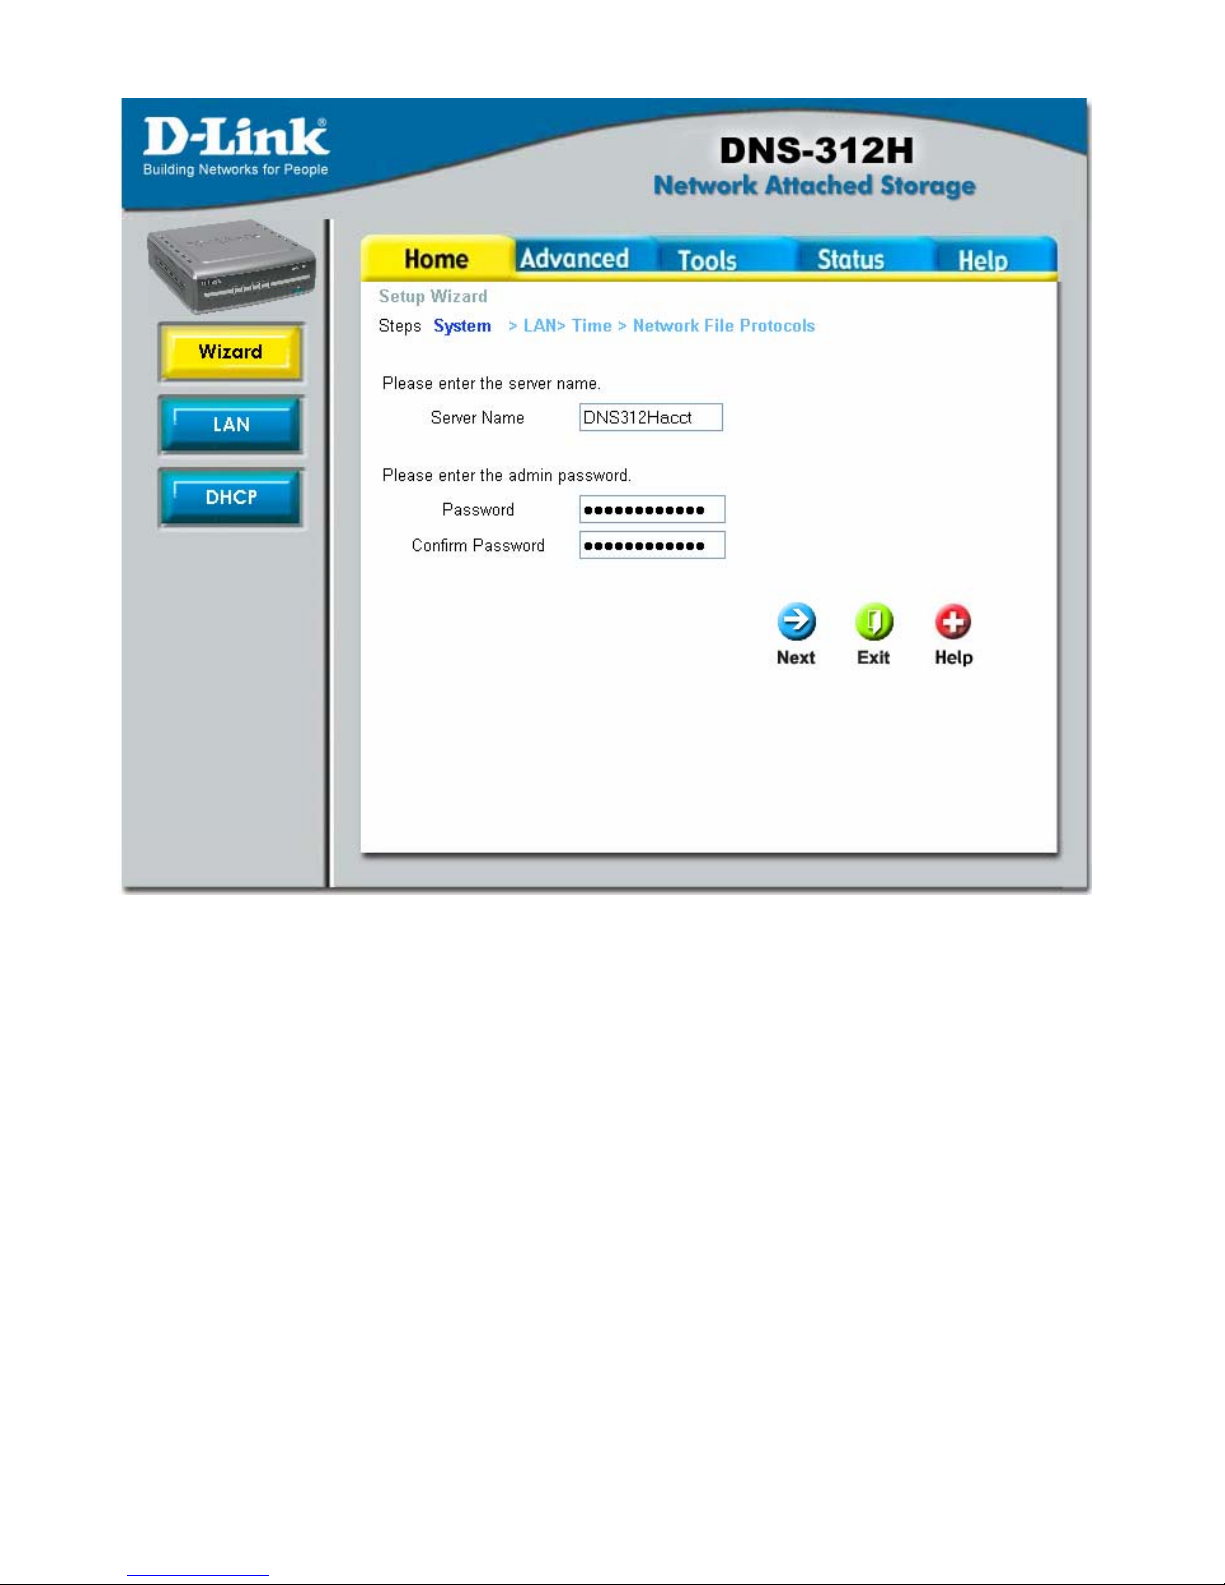
Task: Click the red Help plus icon
Action: 953,622
